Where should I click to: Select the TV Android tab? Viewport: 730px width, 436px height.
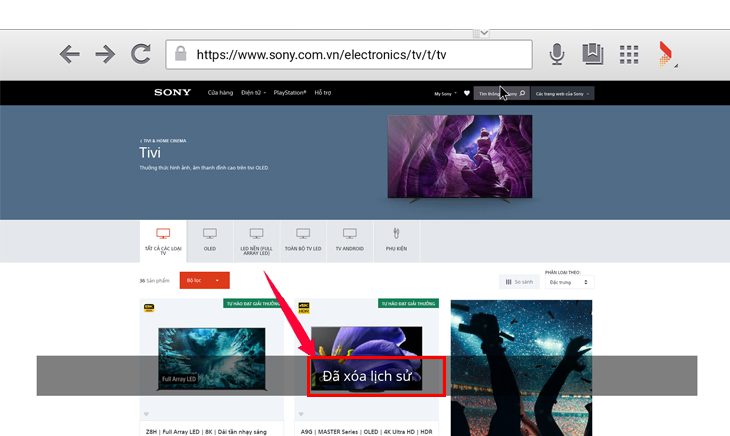click(x=350, y=241)
